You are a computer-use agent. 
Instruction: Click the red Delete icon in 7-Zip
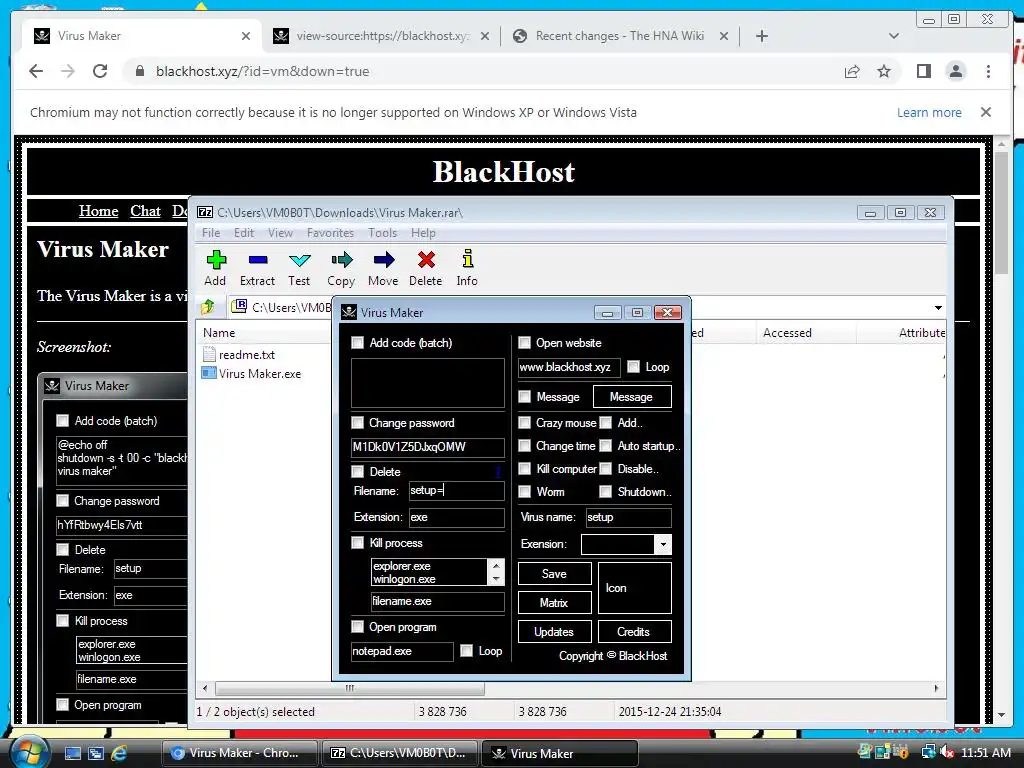point(426,260)
